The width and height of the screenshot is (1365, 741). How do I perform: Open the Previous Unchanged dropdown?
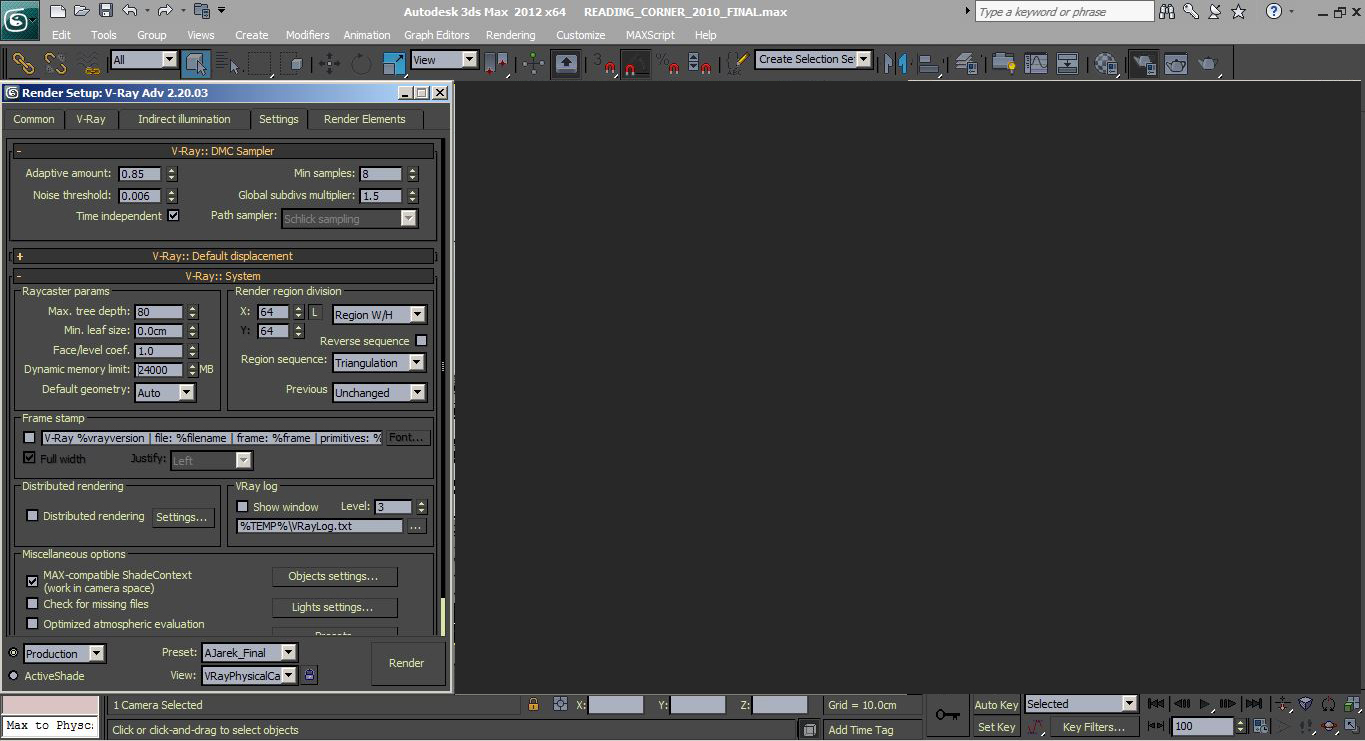point(379,393)
